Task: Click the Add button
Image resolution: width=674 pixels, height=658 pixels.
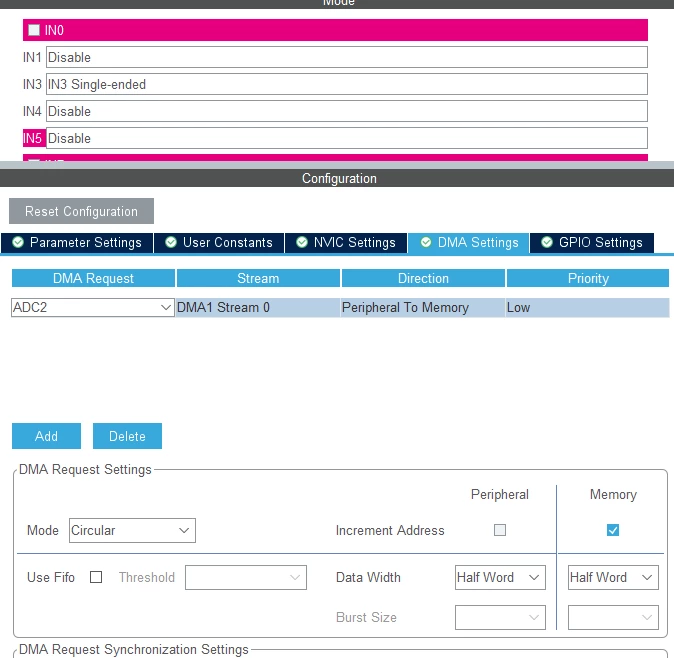Action: [x=46, y=436]
